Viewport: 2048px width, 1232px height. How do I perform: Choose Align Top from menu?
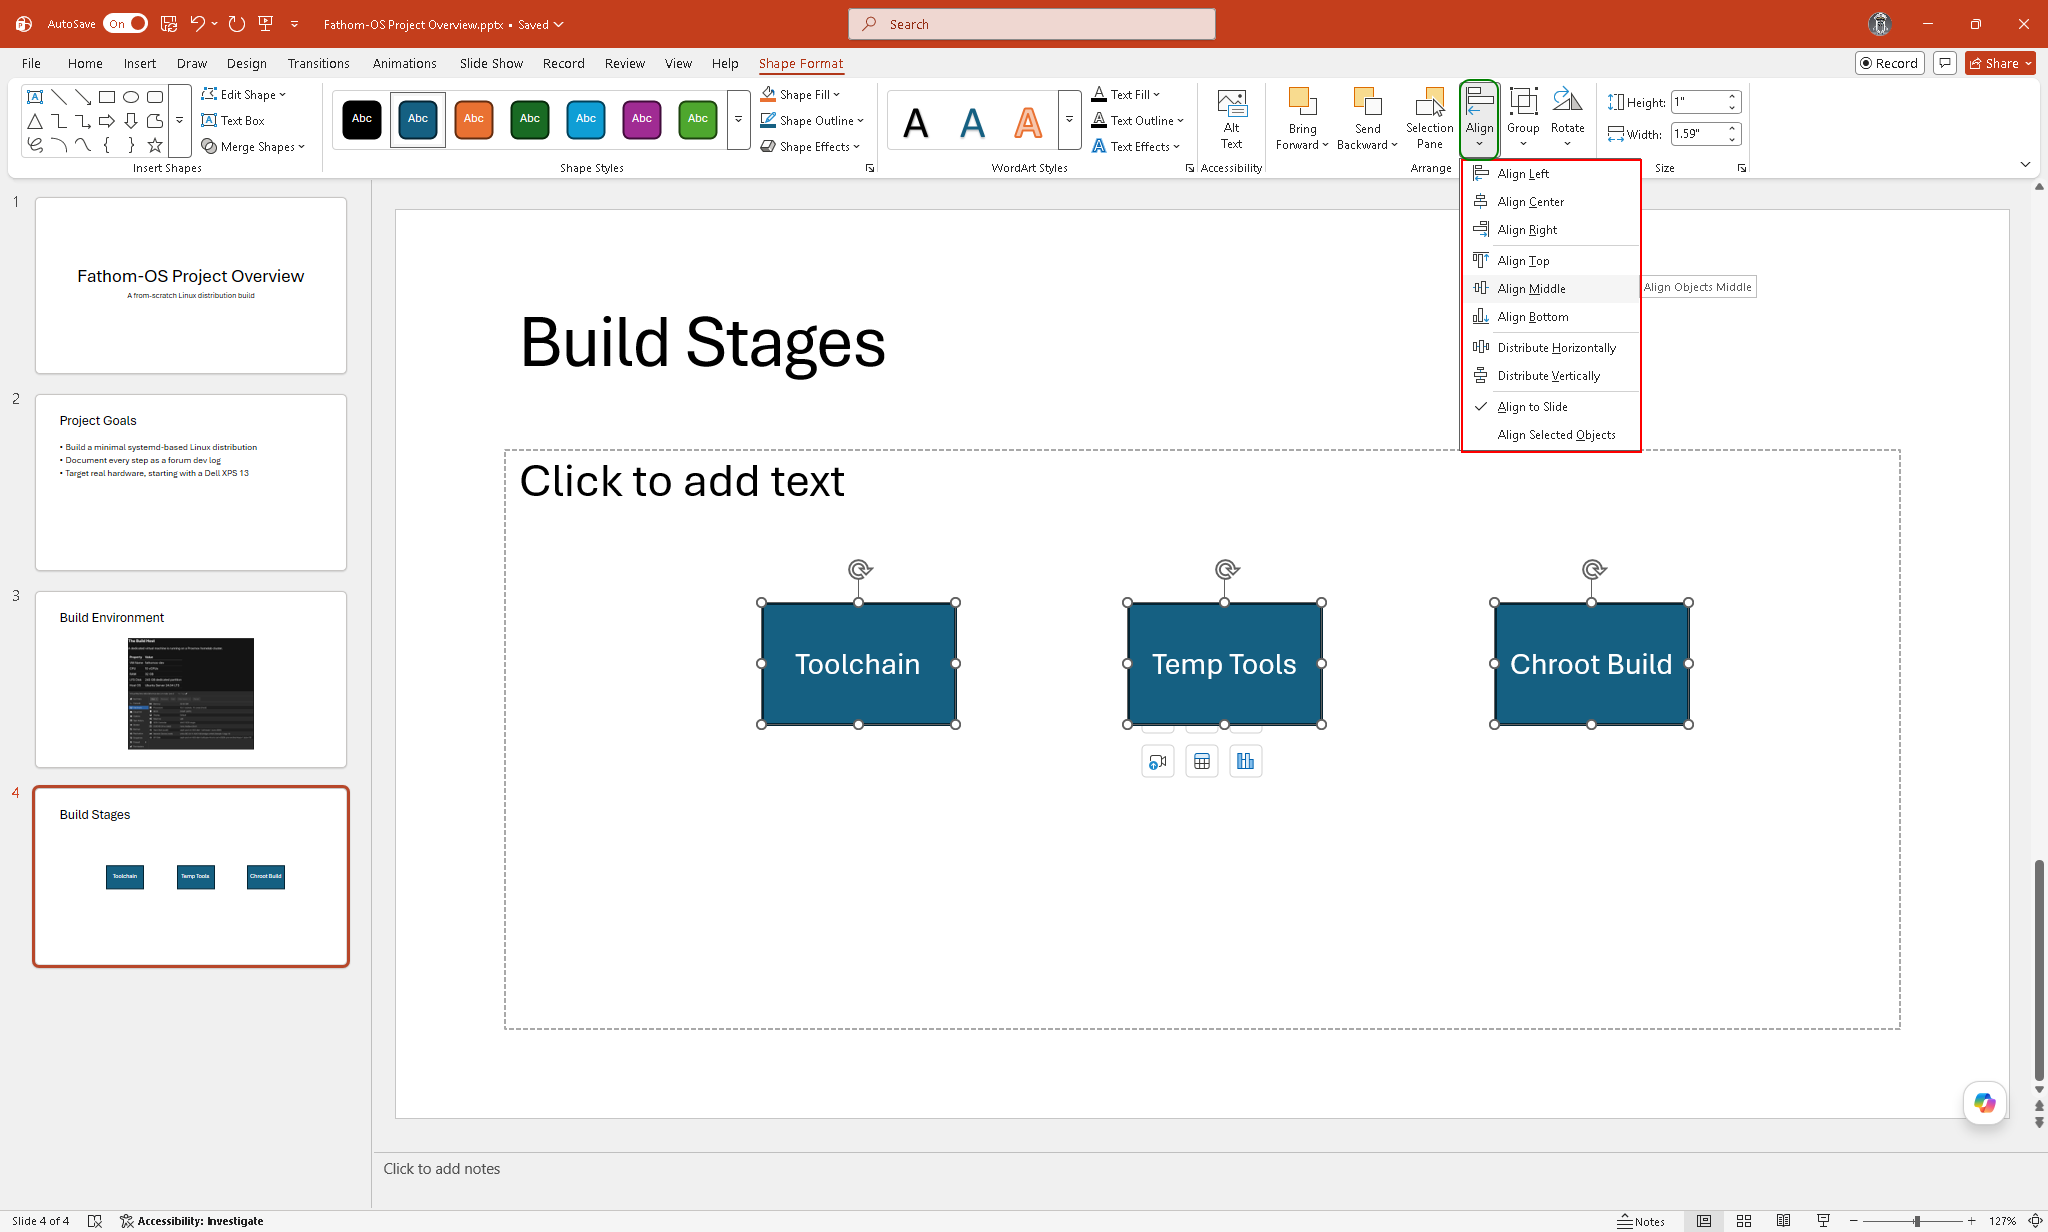[x=1550, y=261]
